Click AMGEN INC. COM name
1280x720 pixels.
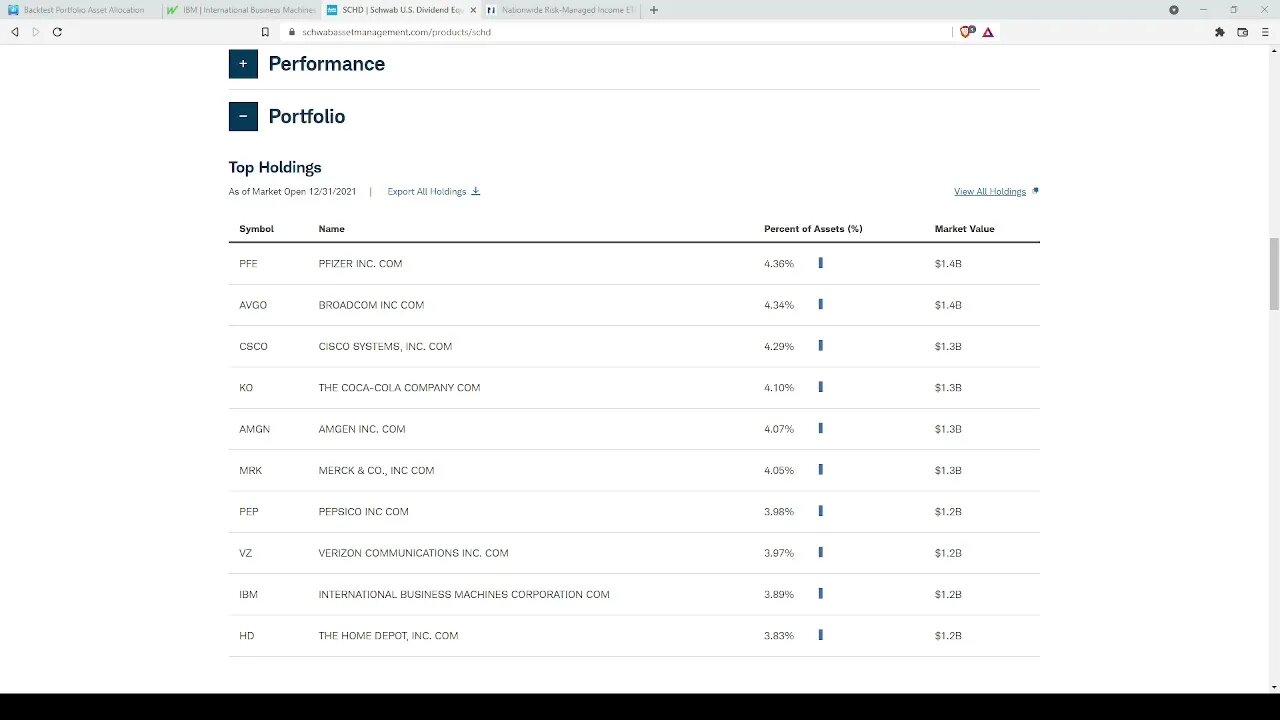tap(362, 429)
